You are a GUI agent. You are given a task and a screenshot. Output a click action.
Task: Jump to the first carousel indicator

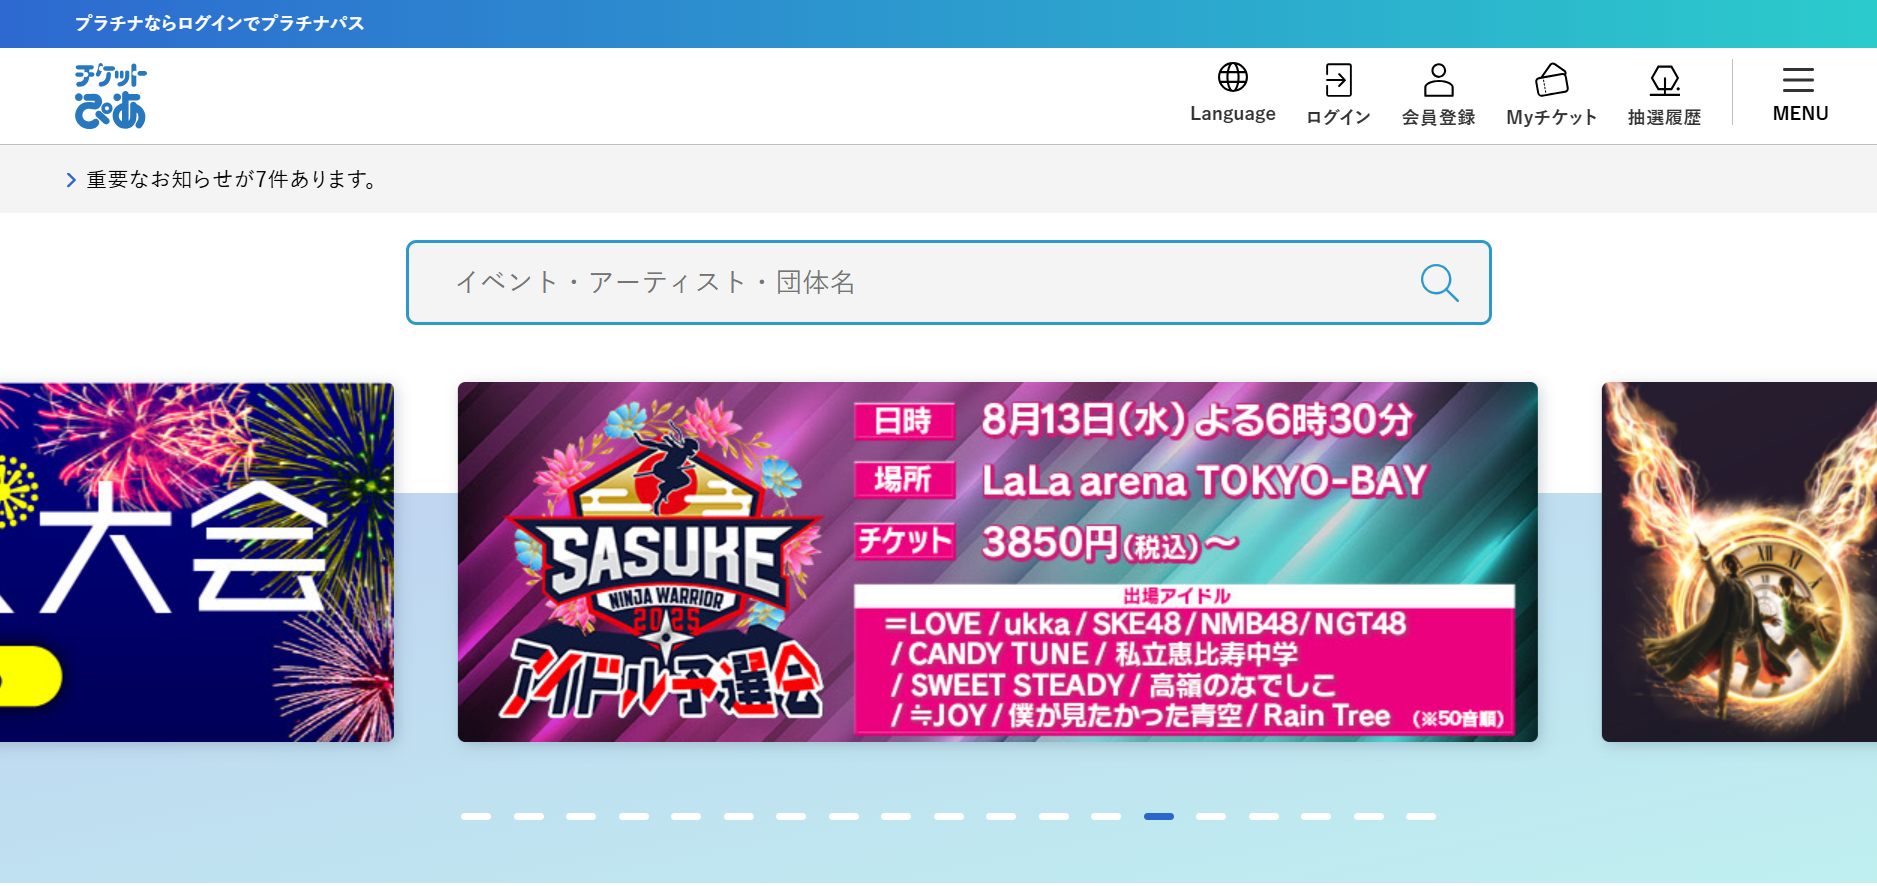476,816
